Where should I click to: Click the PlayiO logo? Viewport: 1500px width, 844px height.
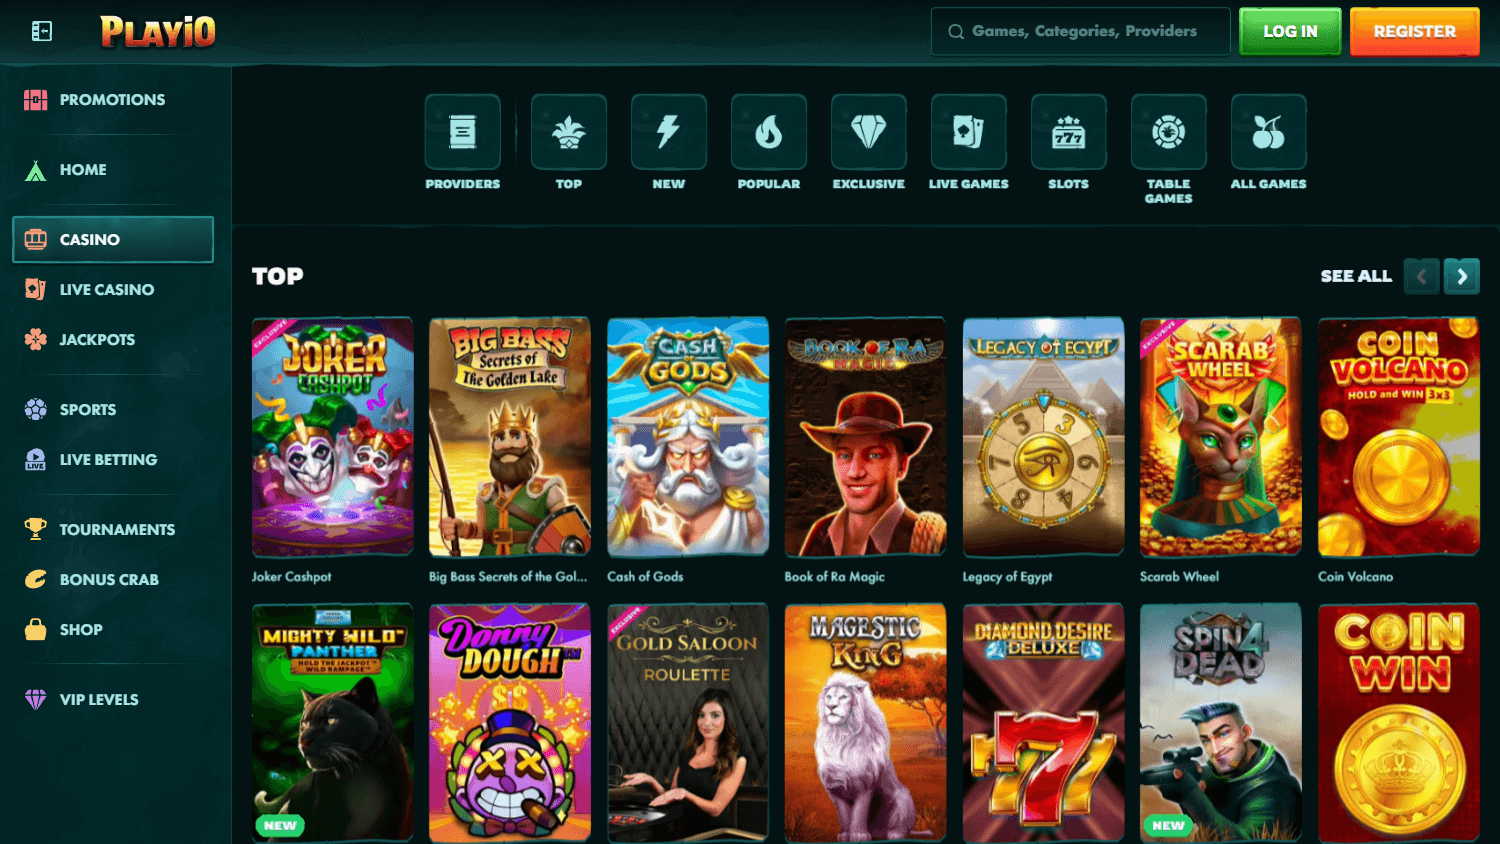[x=158, y=32]
